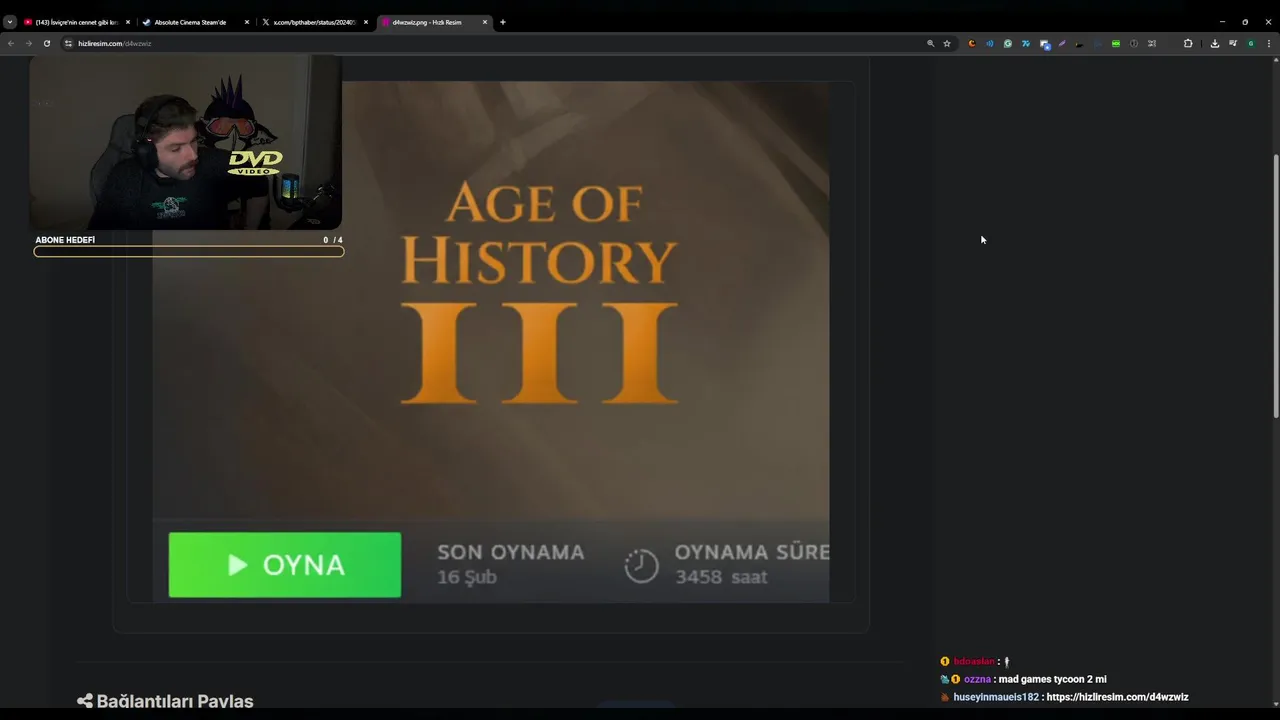
Task: Open the tab search dropdown arrow
Action: [10, 22]
